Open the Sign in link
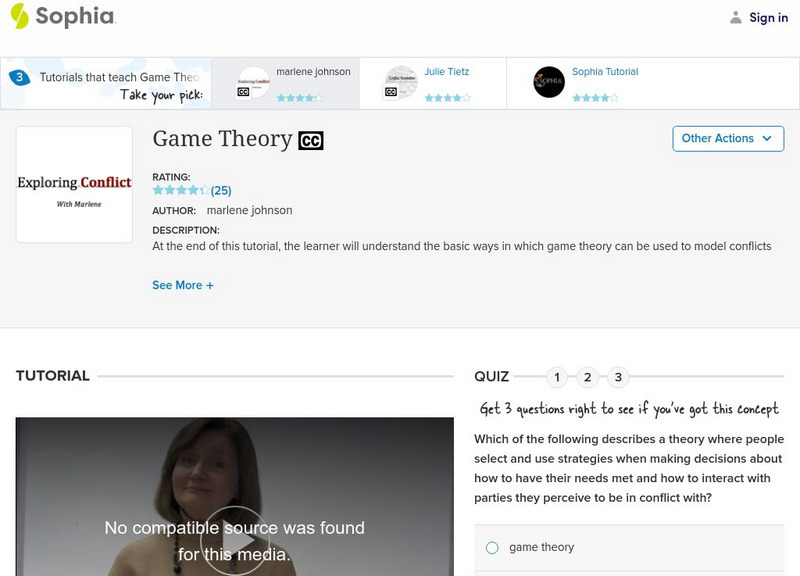Image resolution: width=800 pixels, height=576 pixels. (x=768, y=17)
